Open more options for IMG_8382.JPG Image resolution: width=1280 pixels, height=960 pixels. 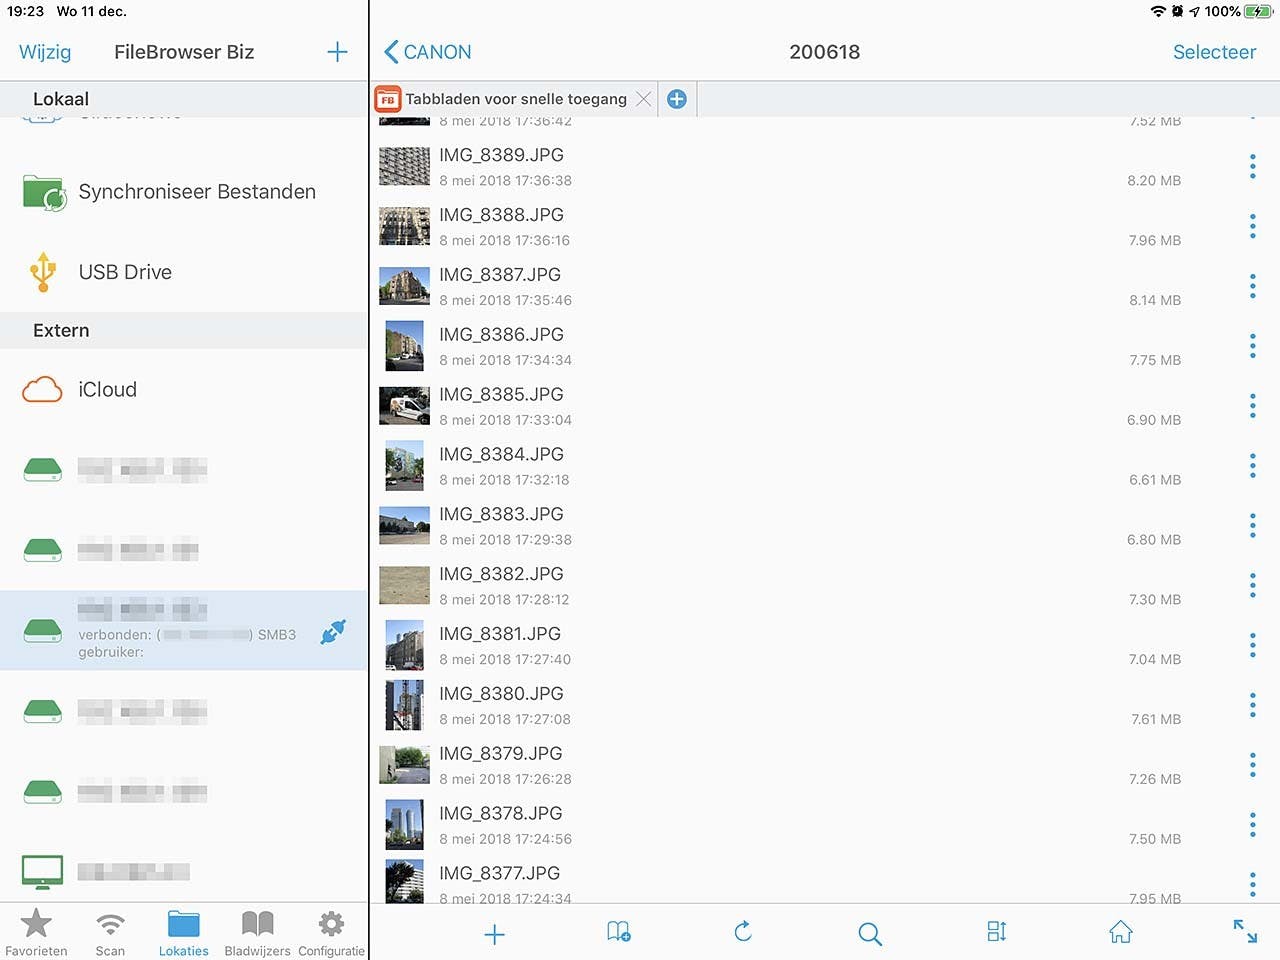pos(1252,586)
